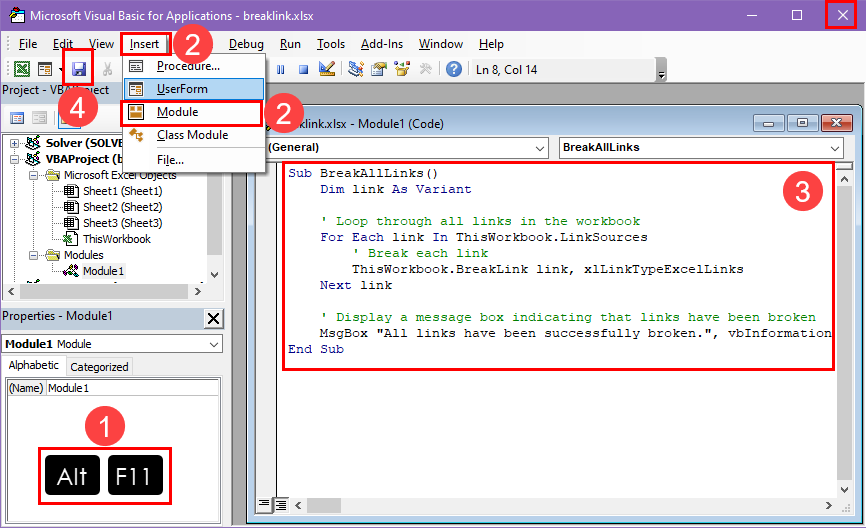
Task: Restore the Module1 (Code) window
Action: click(x=802, y=123)
